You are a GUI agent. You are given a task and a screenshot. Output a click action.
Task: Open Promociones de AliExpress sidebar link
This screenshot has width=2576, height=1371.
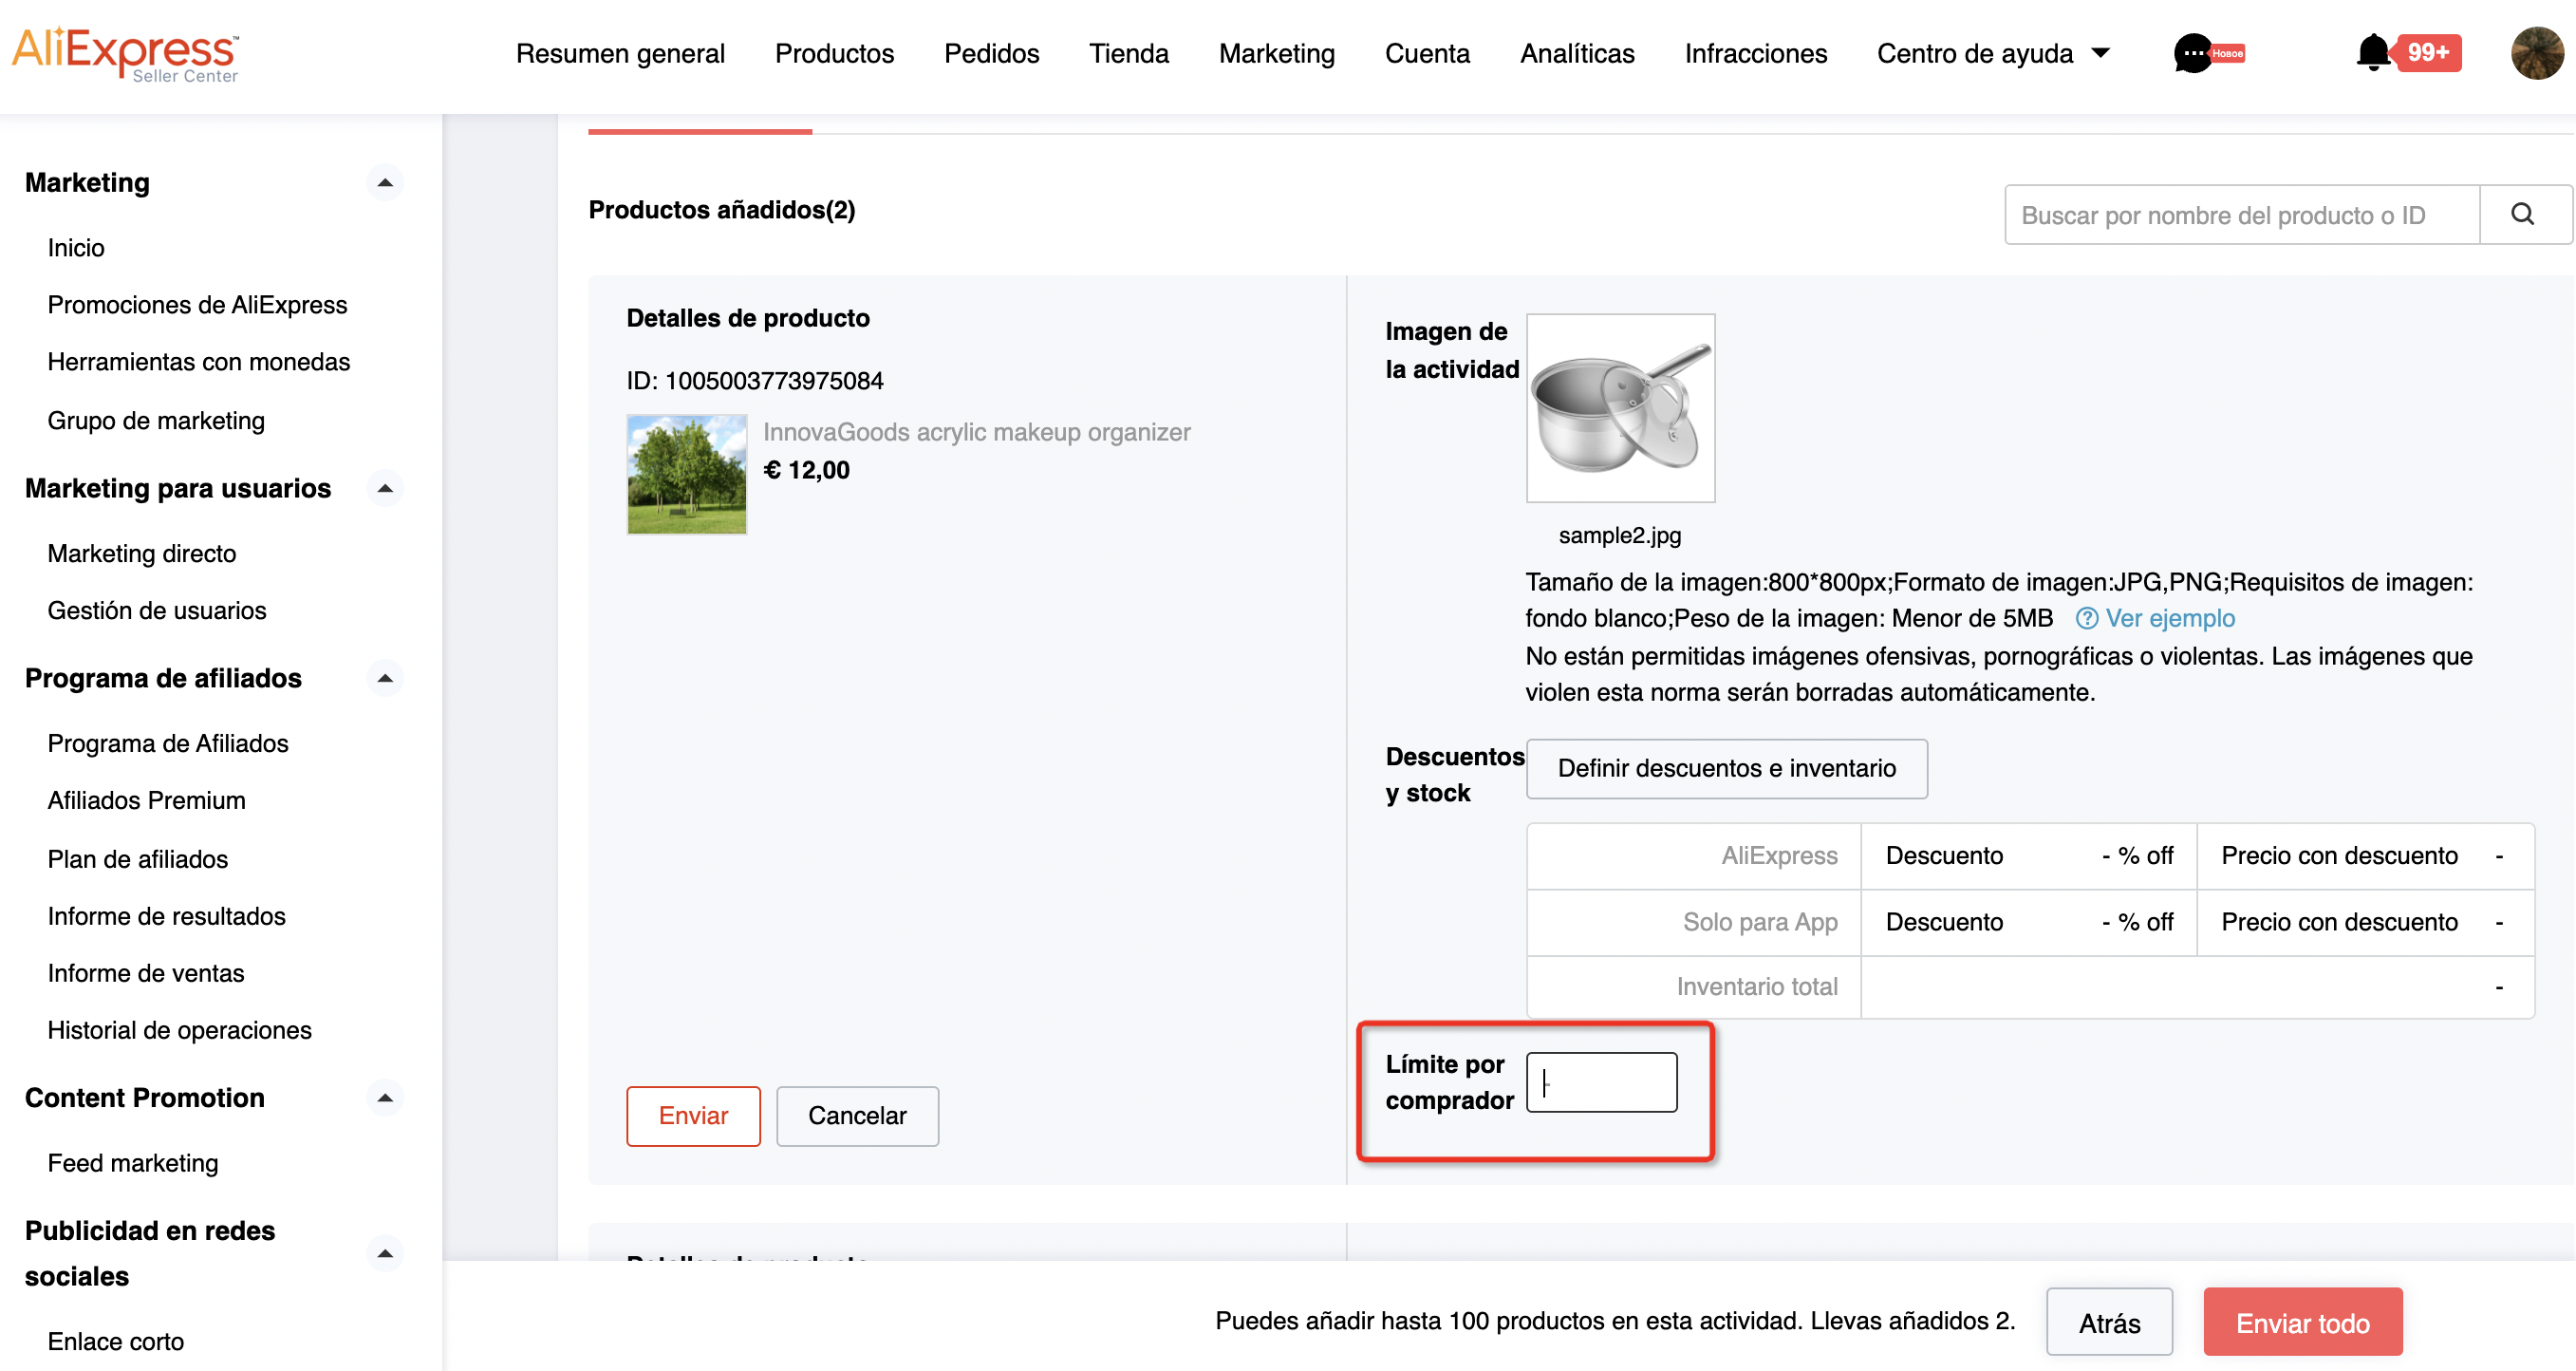click(x=197, y=304)
